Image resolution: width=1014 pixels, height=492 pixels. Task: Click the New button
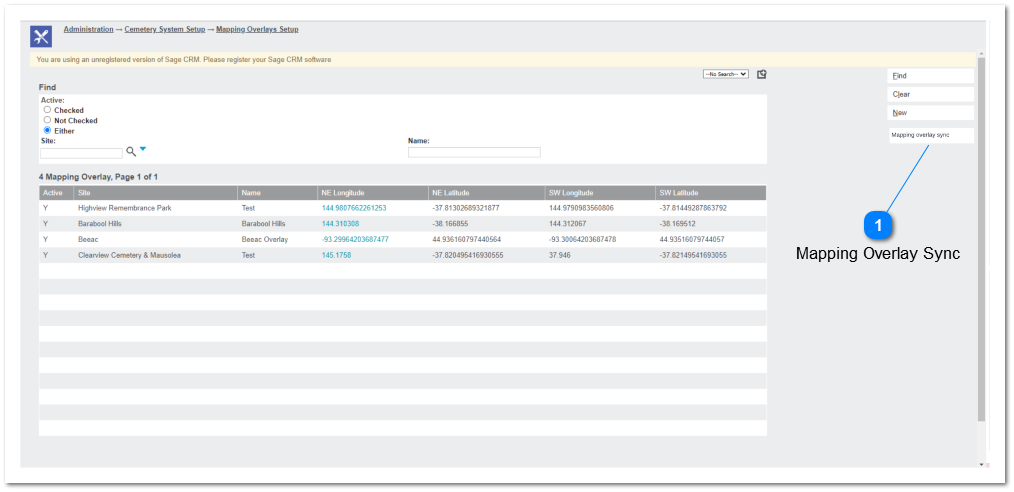point(931,112)
